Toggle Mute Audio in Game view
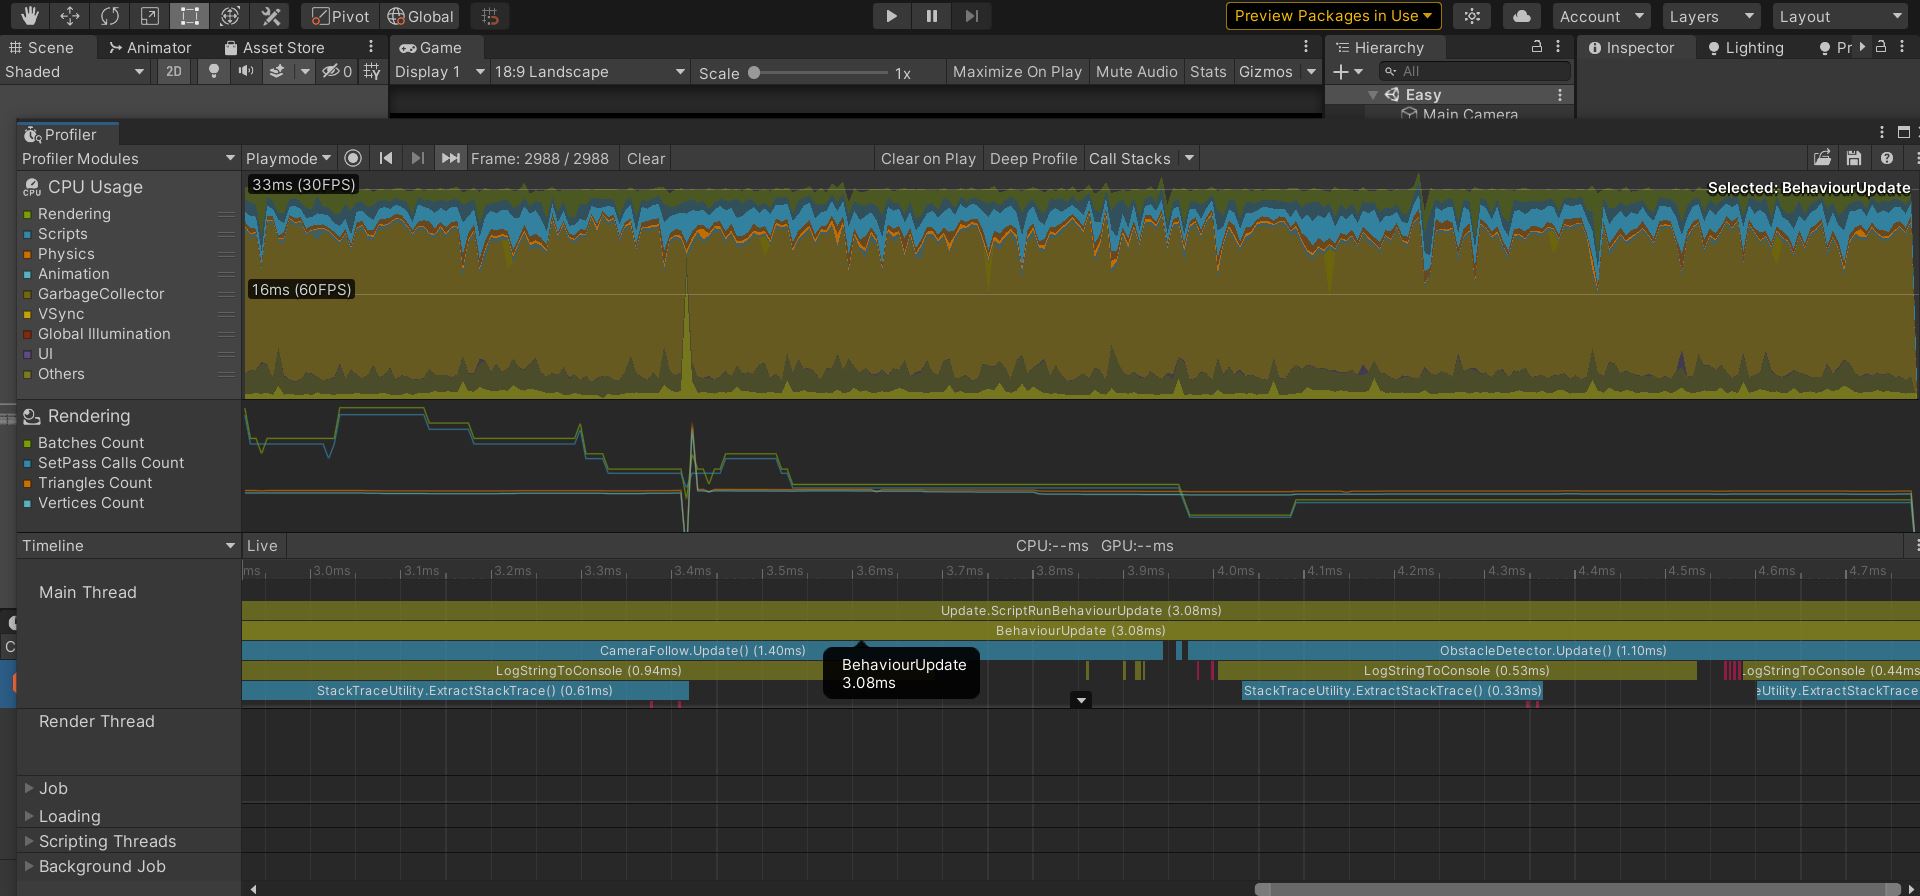Image resolution: width=1920 pixels, height=896 pixels. click(x=1136, y=71)
